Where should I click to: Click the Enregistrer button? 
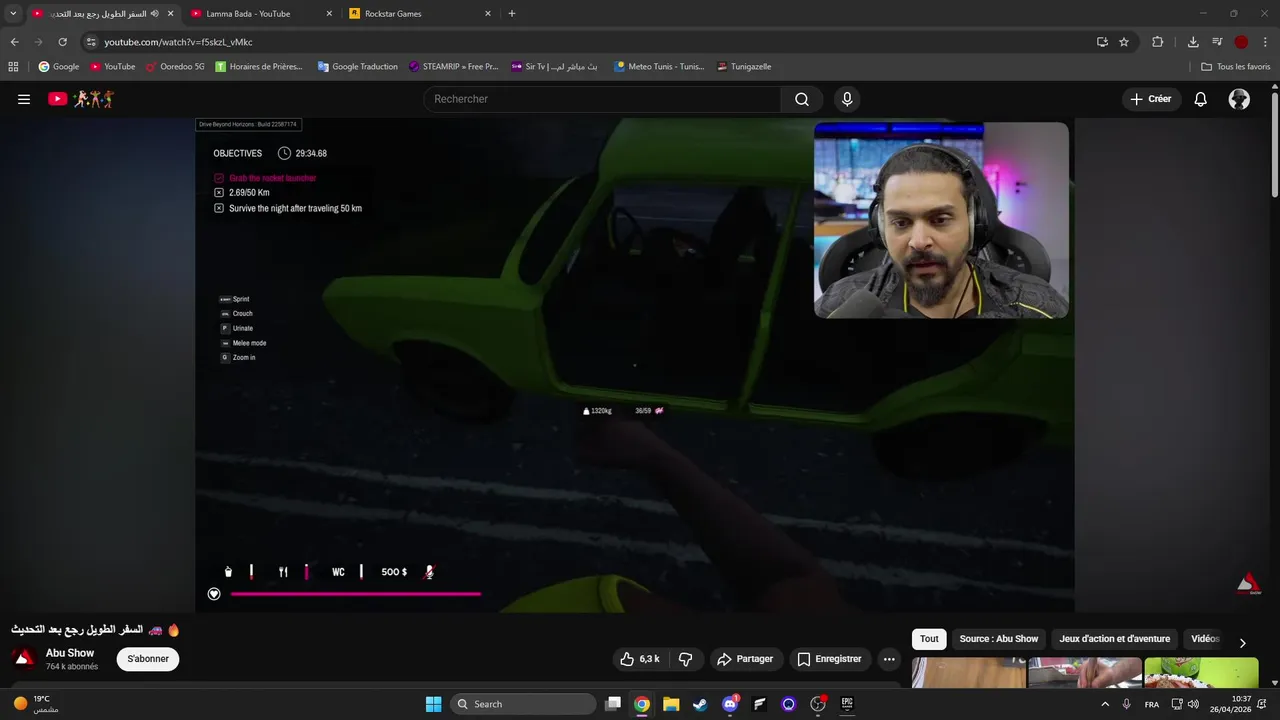(829, 659)
